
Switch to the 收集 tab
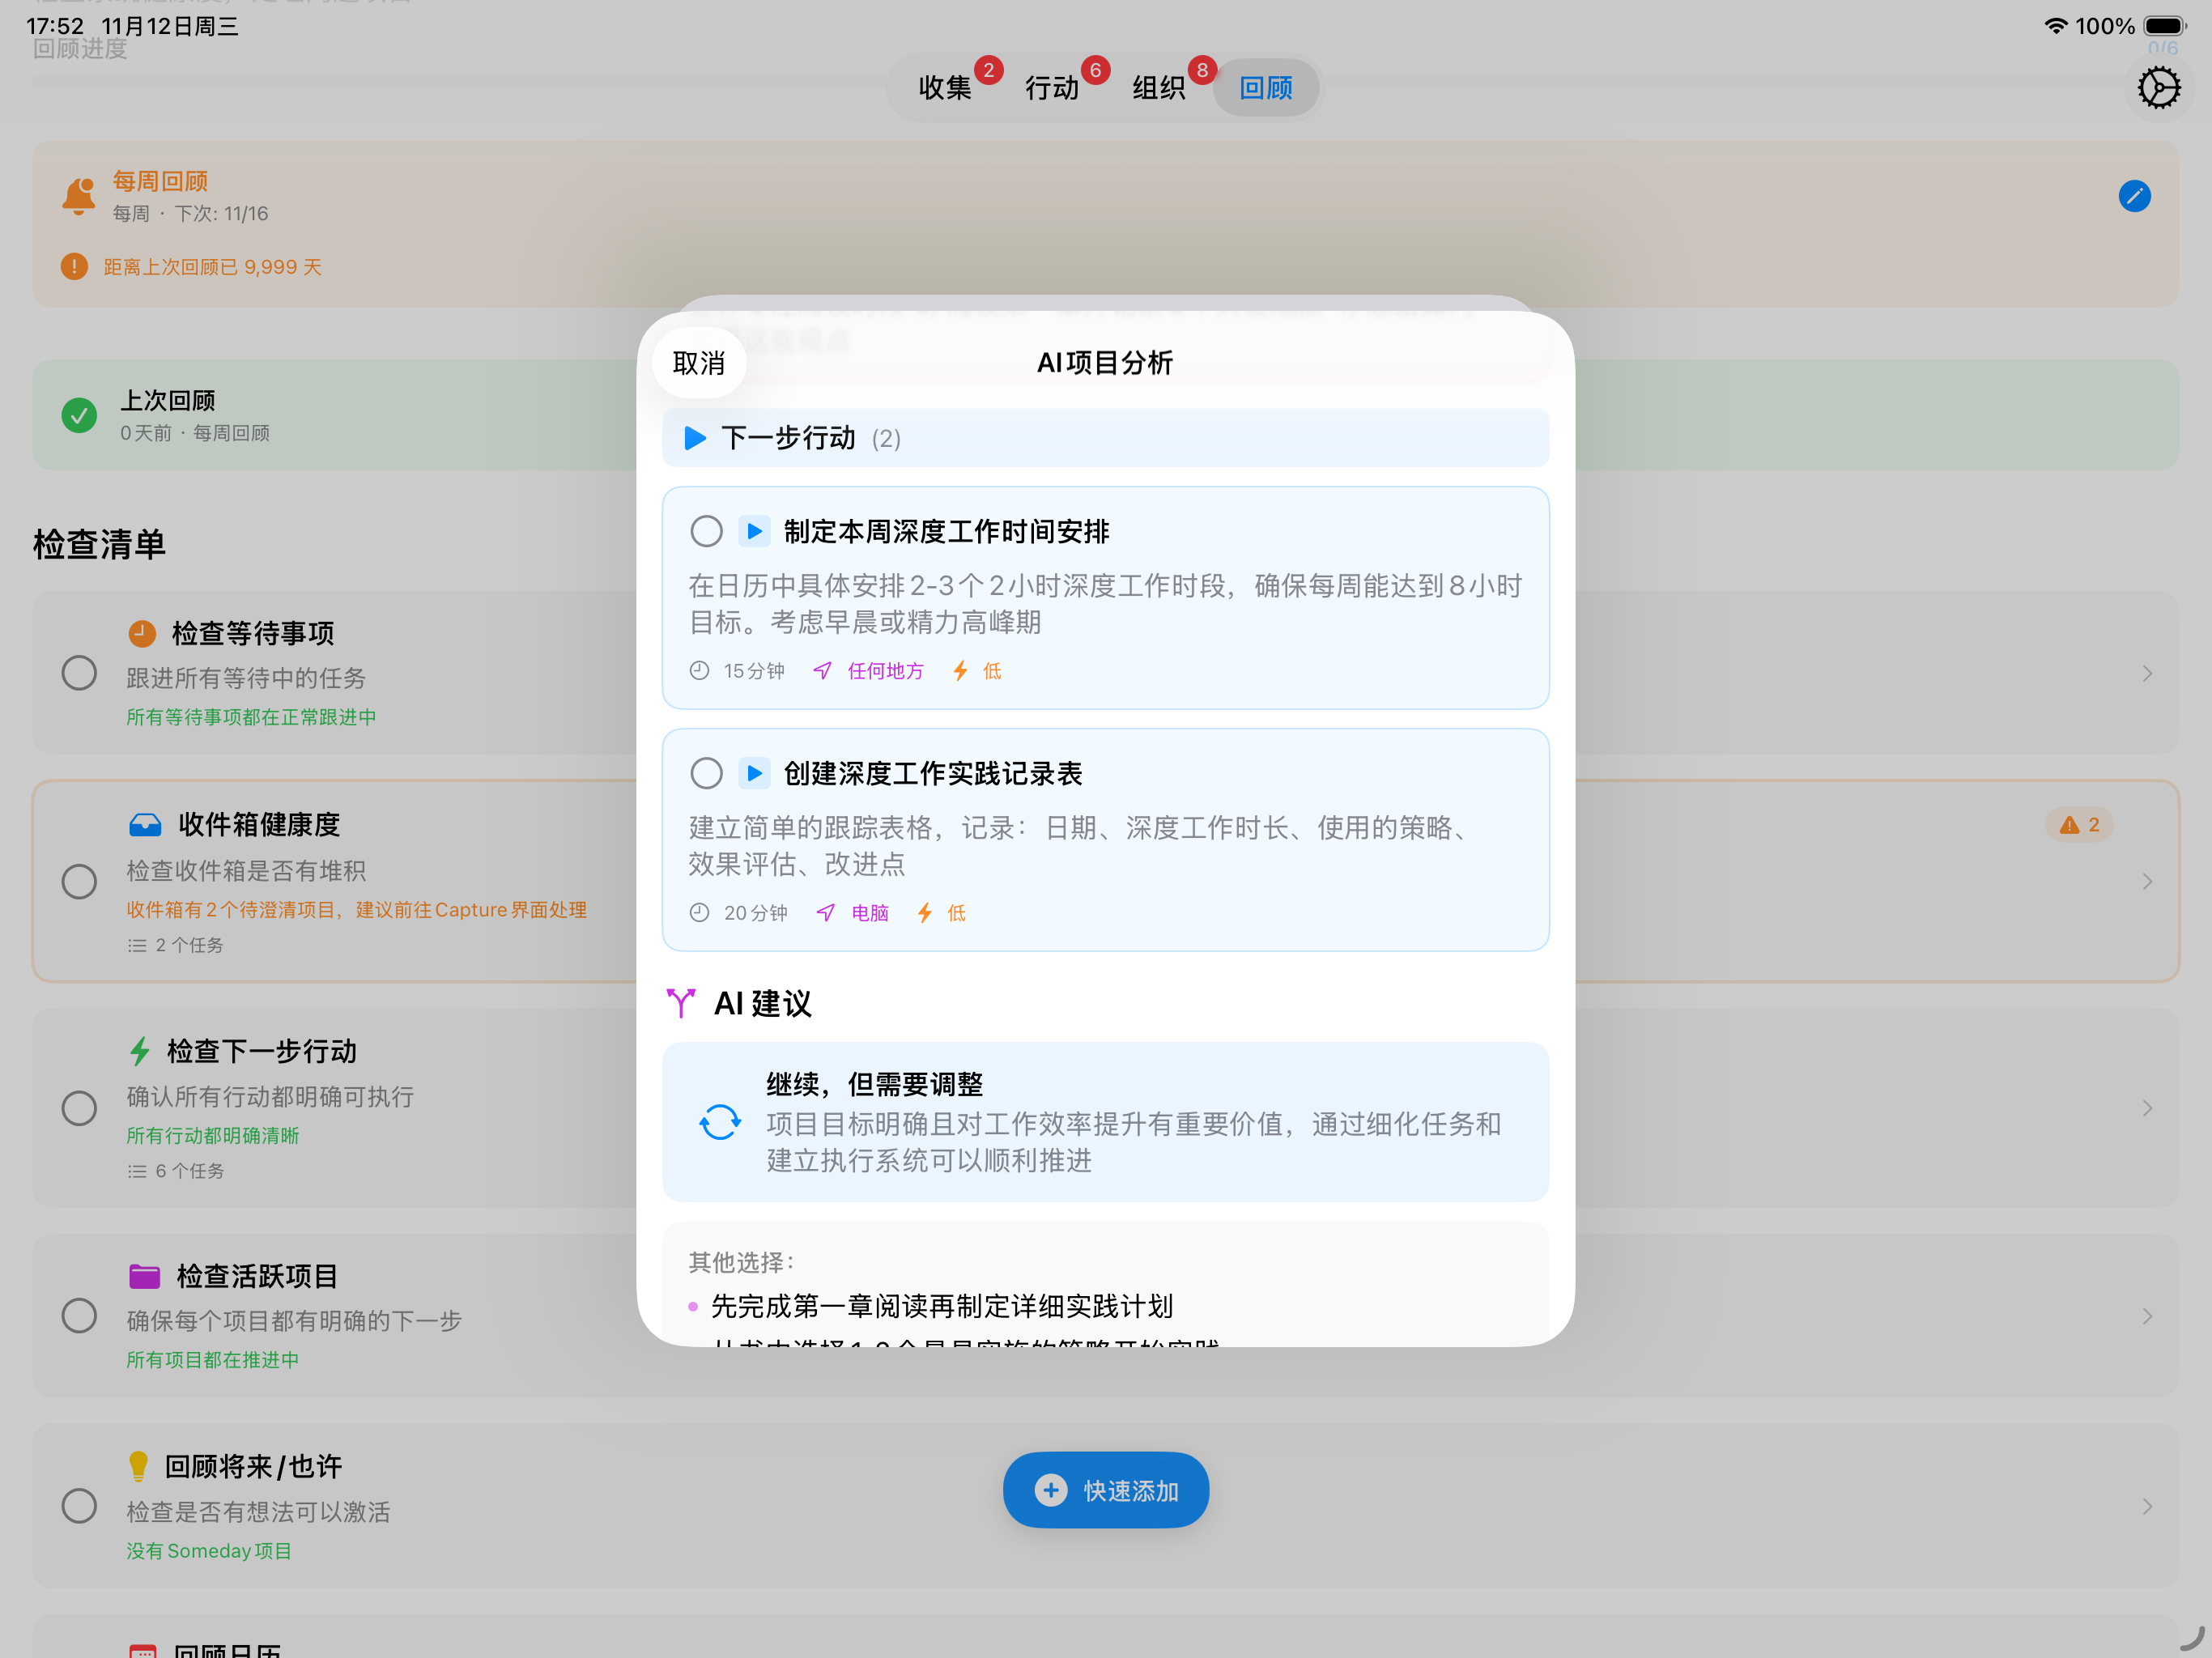(x=945, y=88)
